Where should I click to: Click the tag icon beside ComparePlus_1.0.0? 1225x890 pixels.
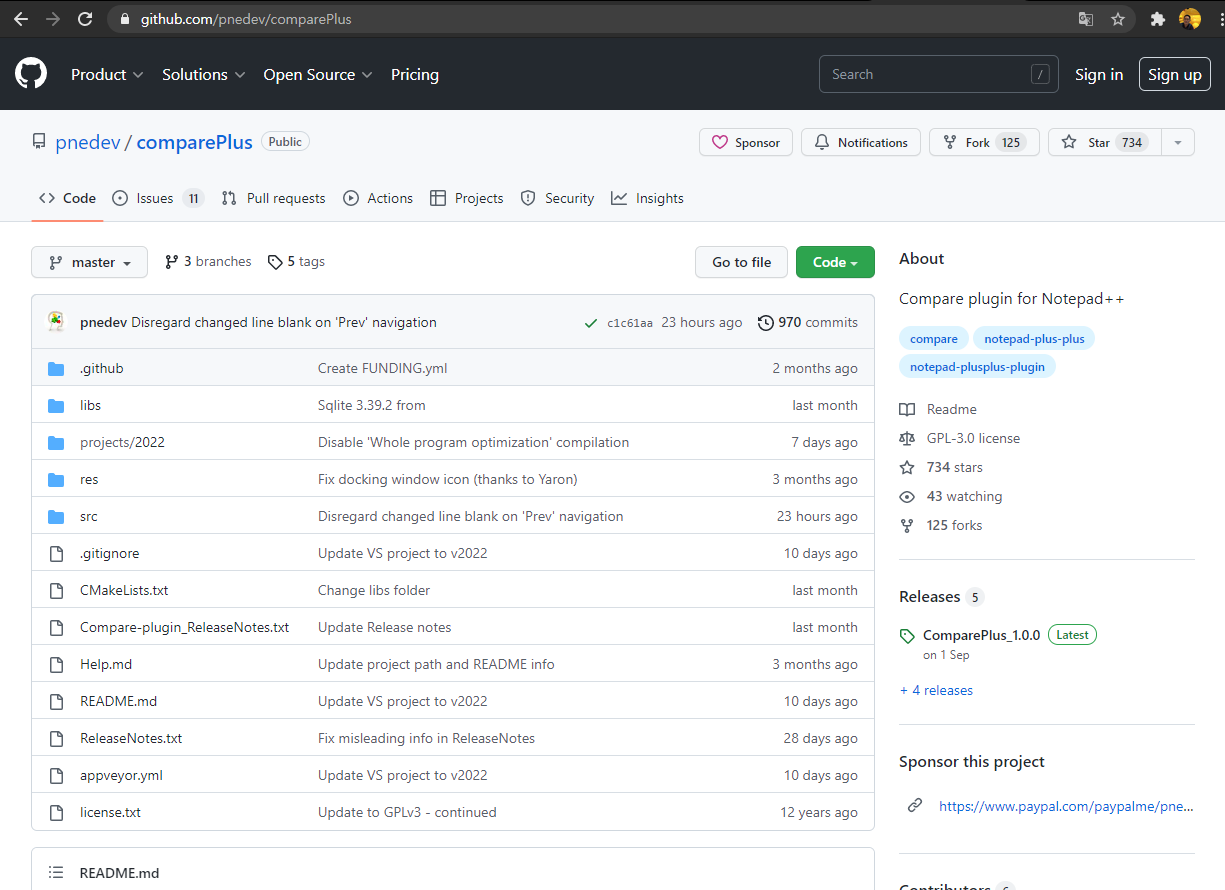pos(907,636)
